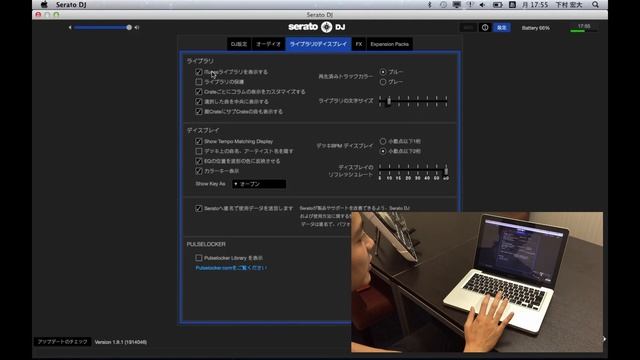640x360 pixels.
Task: Click the ディスプレイ section heading
Action: click(x=203, y=130)
